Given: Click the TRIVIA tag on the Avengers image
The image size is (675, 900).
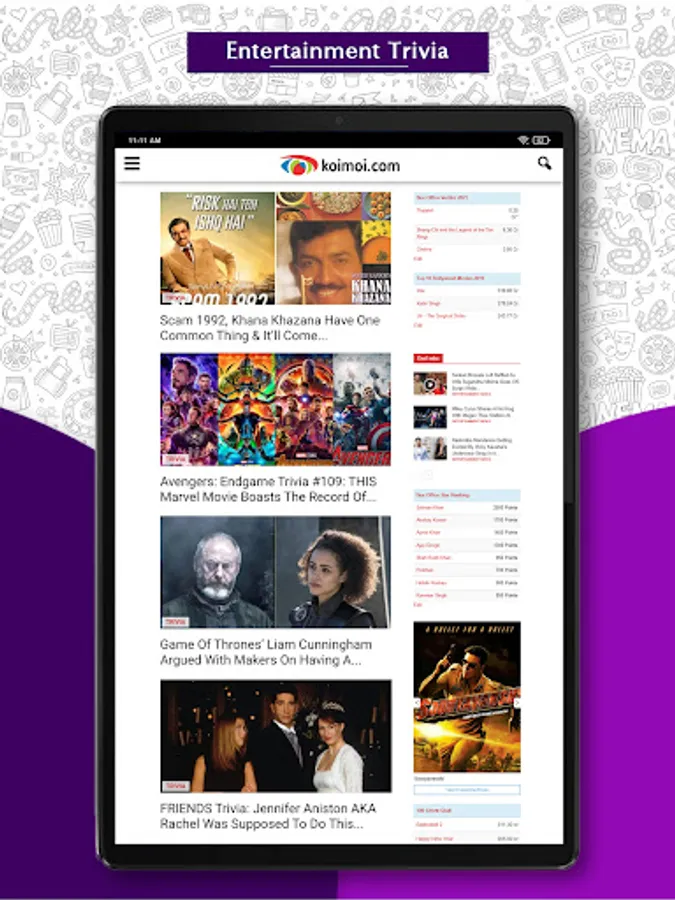Looking at the screenshot, I should (175, 459).
